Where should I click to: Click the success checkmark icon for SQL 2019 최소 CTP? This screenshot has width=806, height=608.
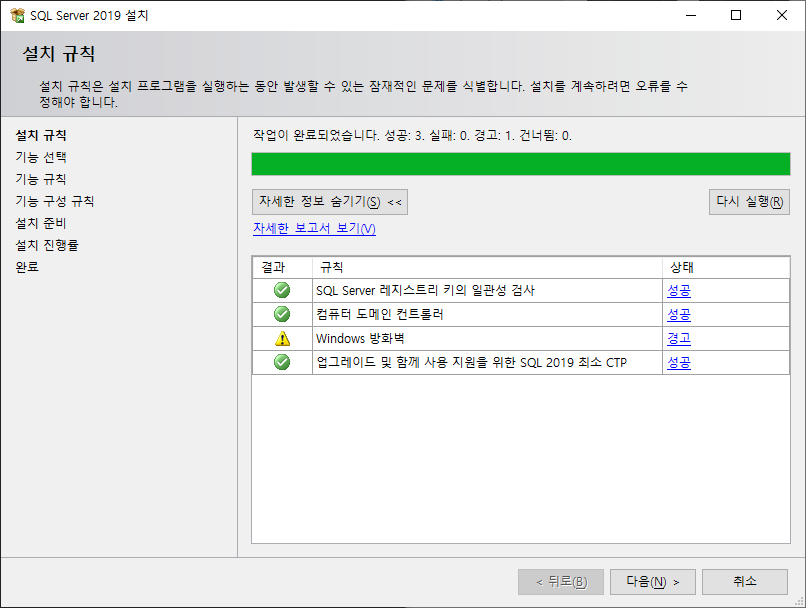(282, 362)
